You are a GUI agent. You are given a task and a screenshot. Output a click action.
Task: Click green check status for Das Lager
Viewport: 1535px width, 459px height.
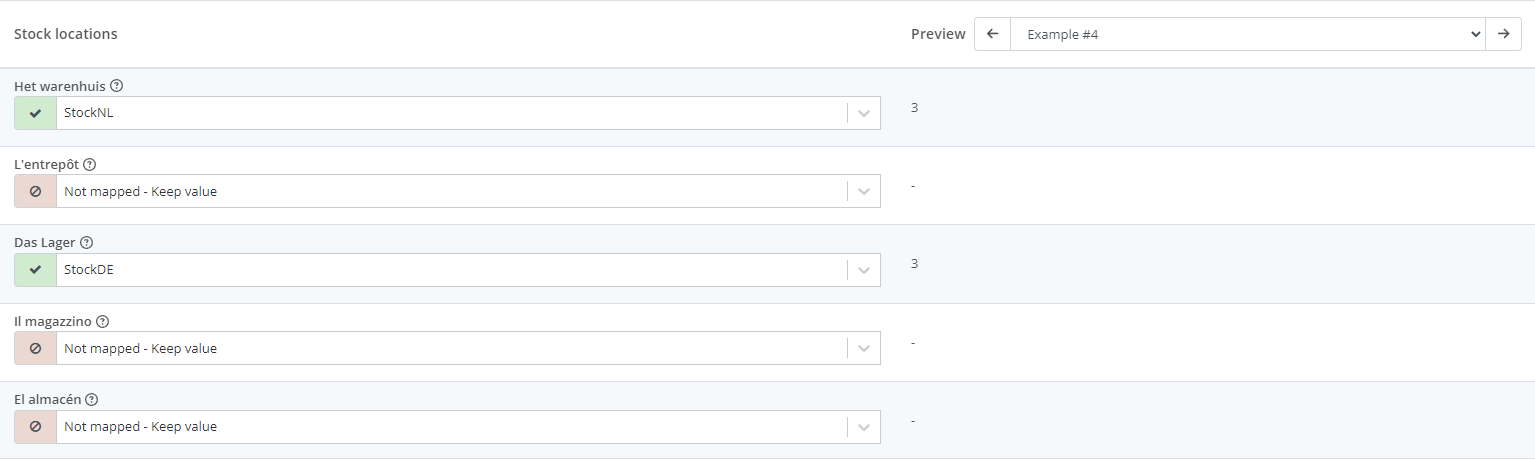(x=36, y=270)
